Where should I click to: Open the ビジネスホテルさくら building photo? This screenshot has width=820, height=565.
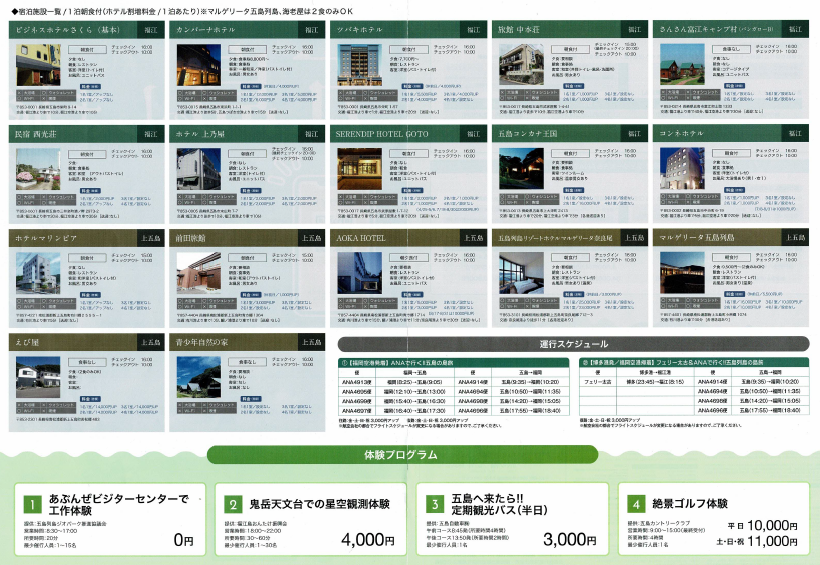click(38, 65)
